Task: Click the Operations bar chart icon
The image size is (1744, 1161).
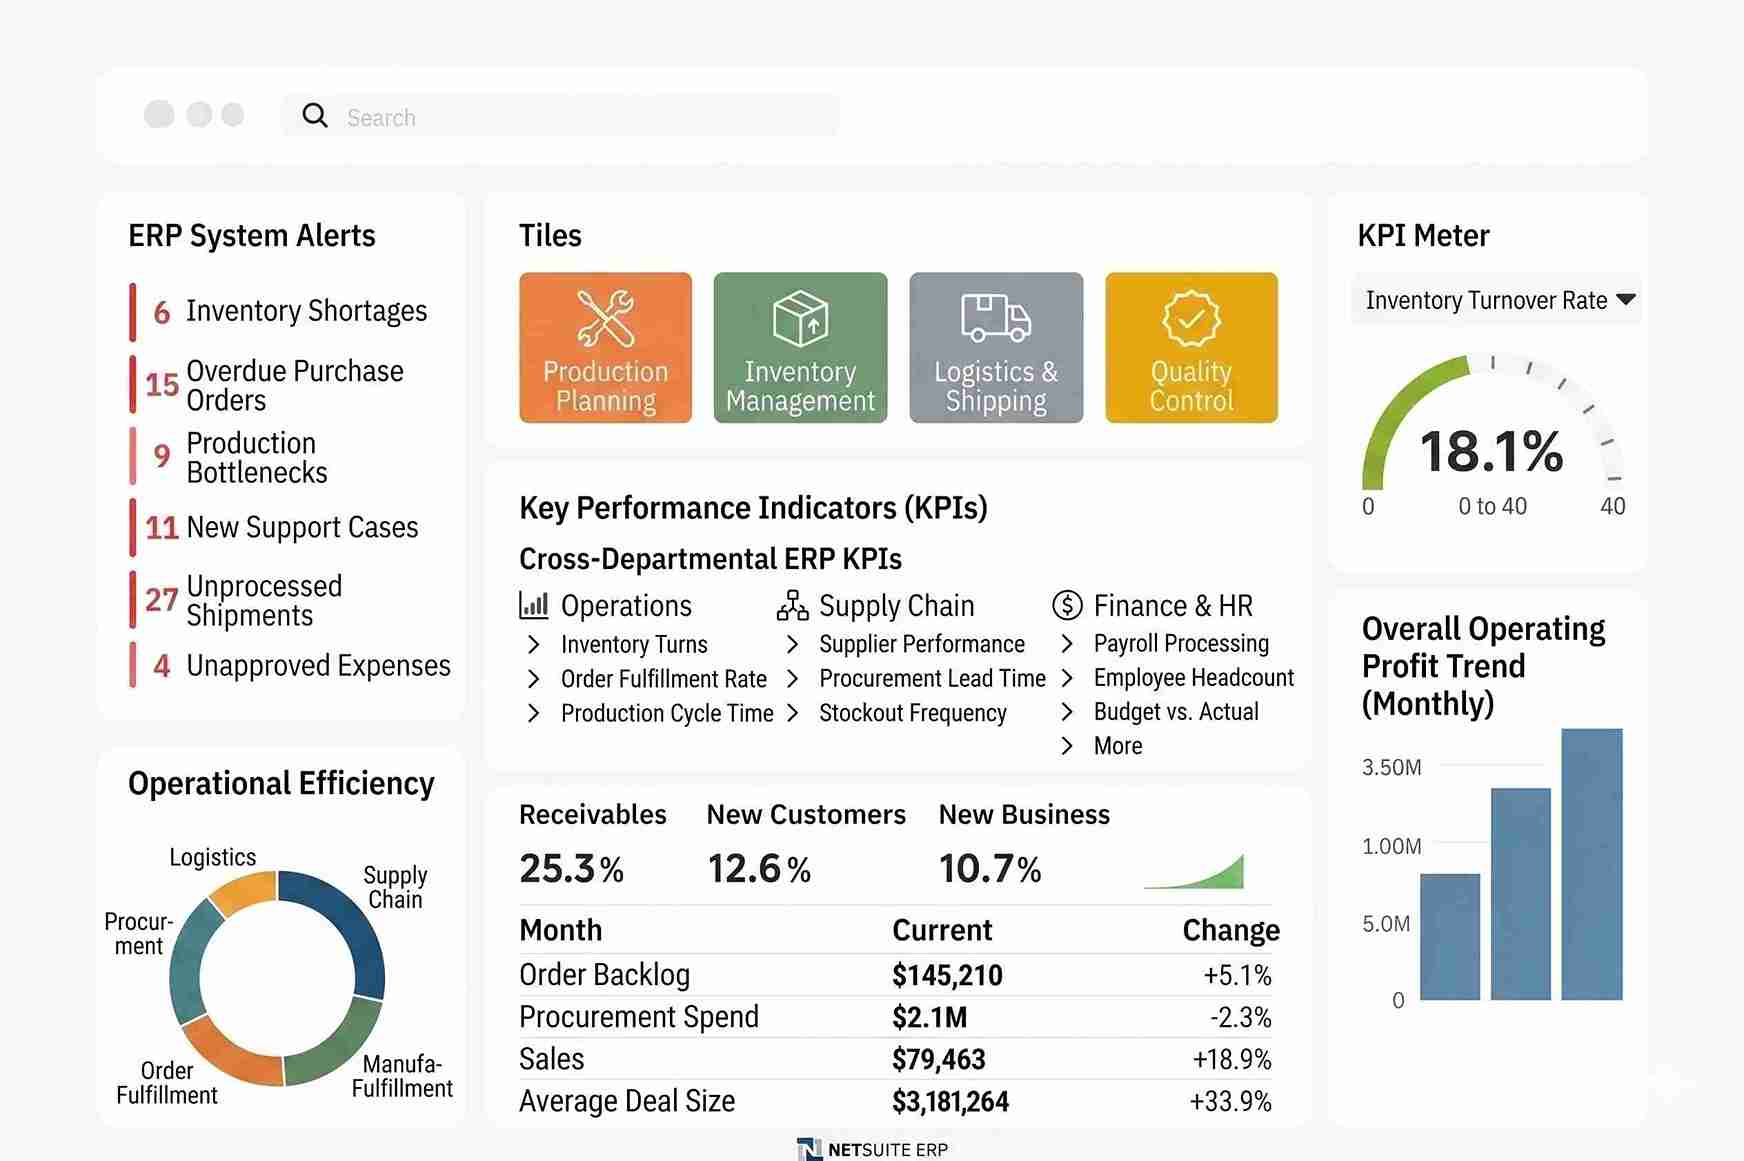Action: (x=534, y=604)
